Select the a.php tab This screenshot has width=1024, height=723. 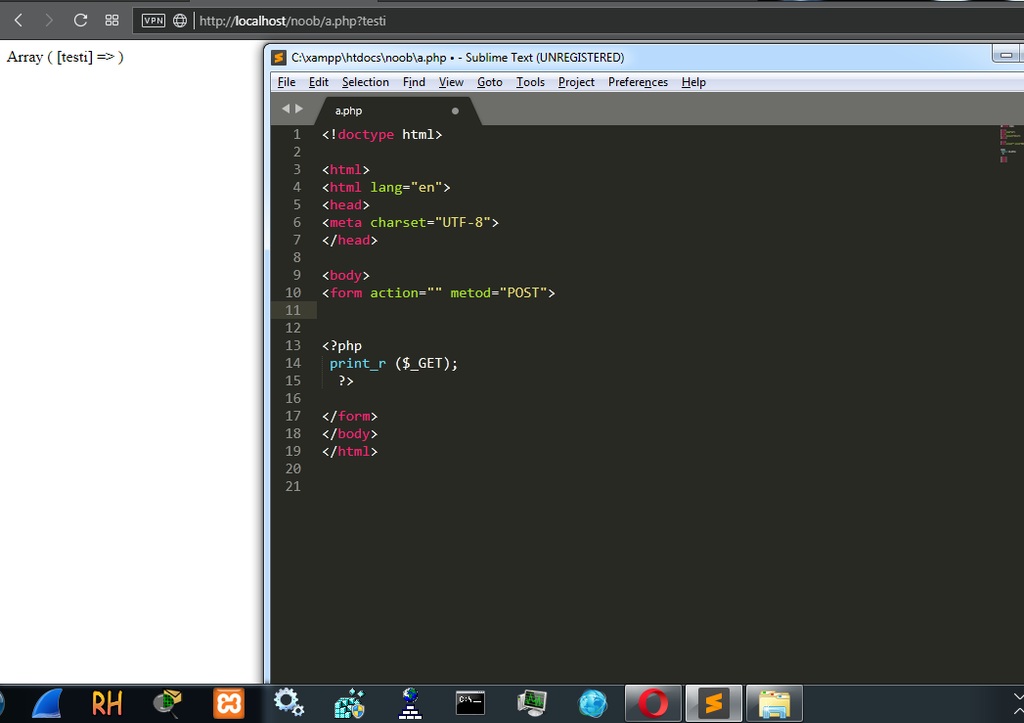[398, 110]
